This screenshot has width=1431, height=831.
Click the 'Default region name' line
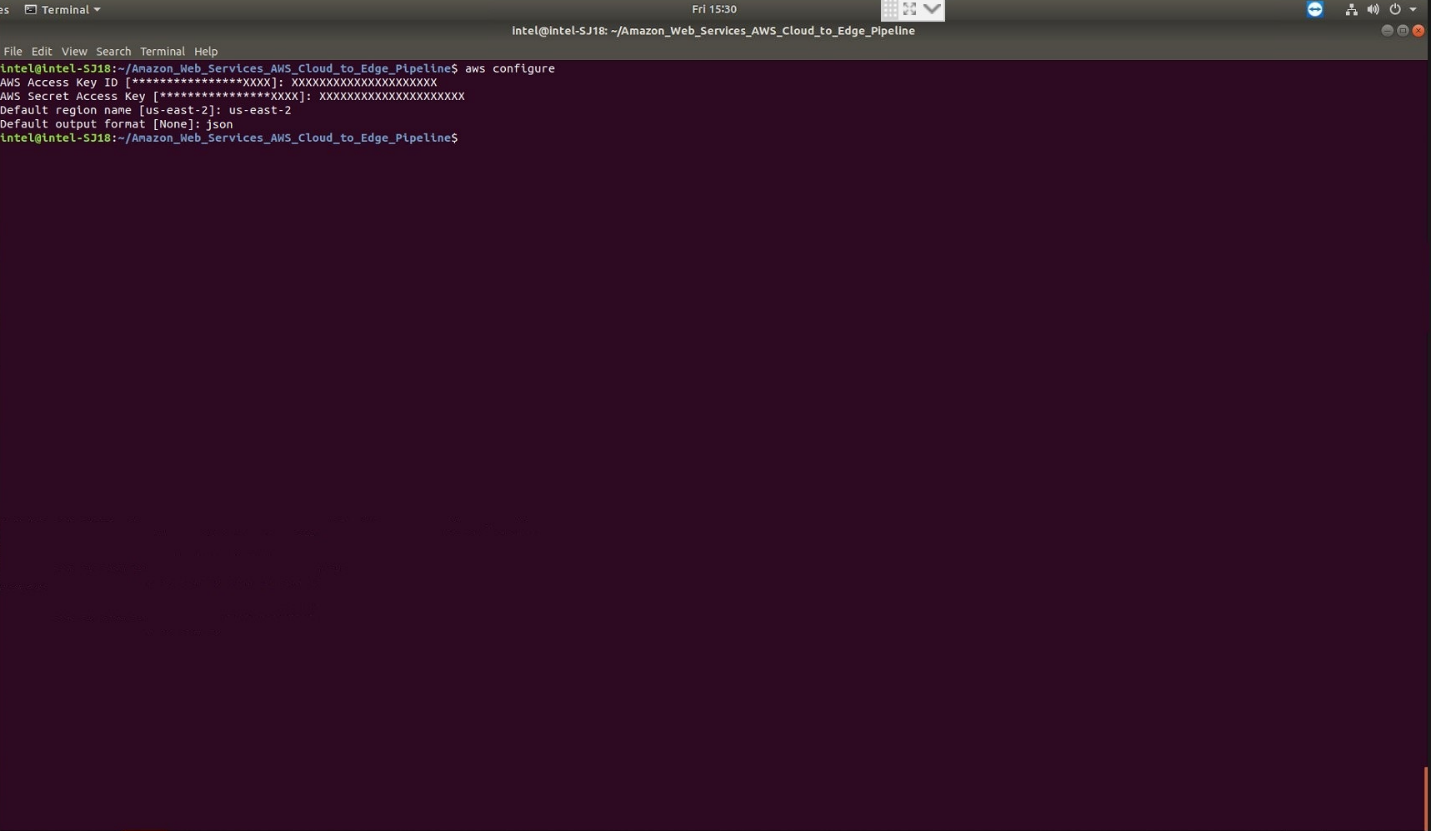[146, 110]
